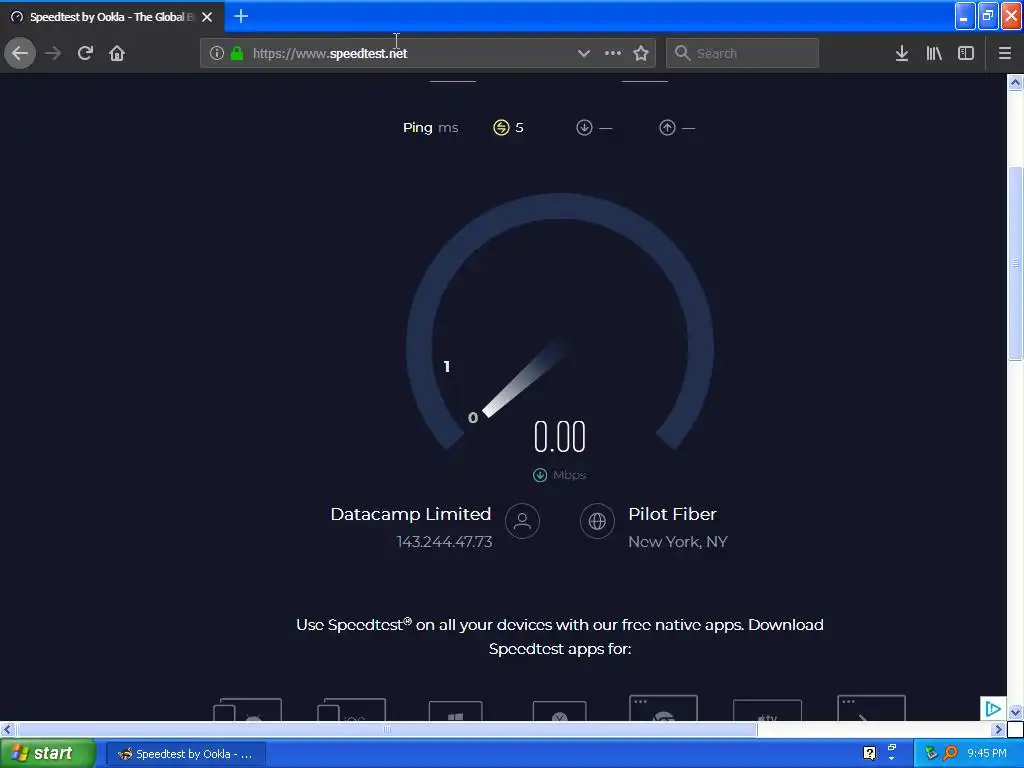Screen dimensions: 1024x768
Task: Click the network connection tray icon
Action: click(x=931, y=753)
